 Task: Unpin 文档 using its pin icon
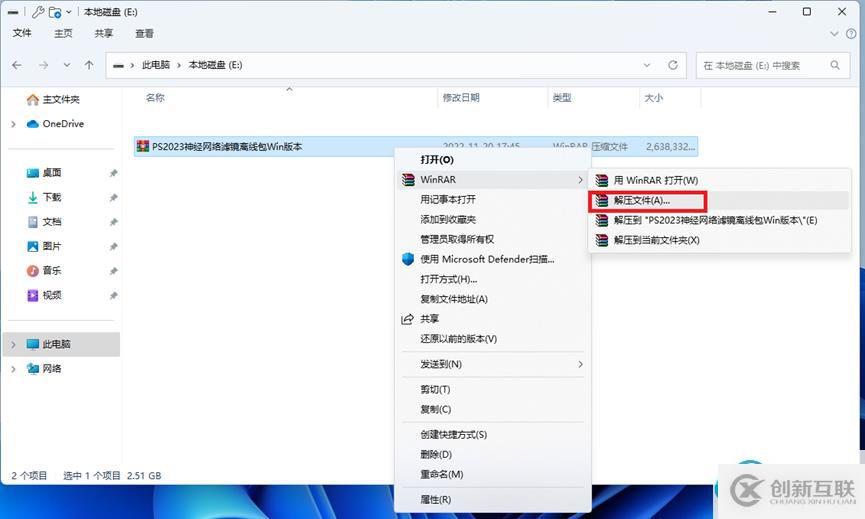[113, 222]
